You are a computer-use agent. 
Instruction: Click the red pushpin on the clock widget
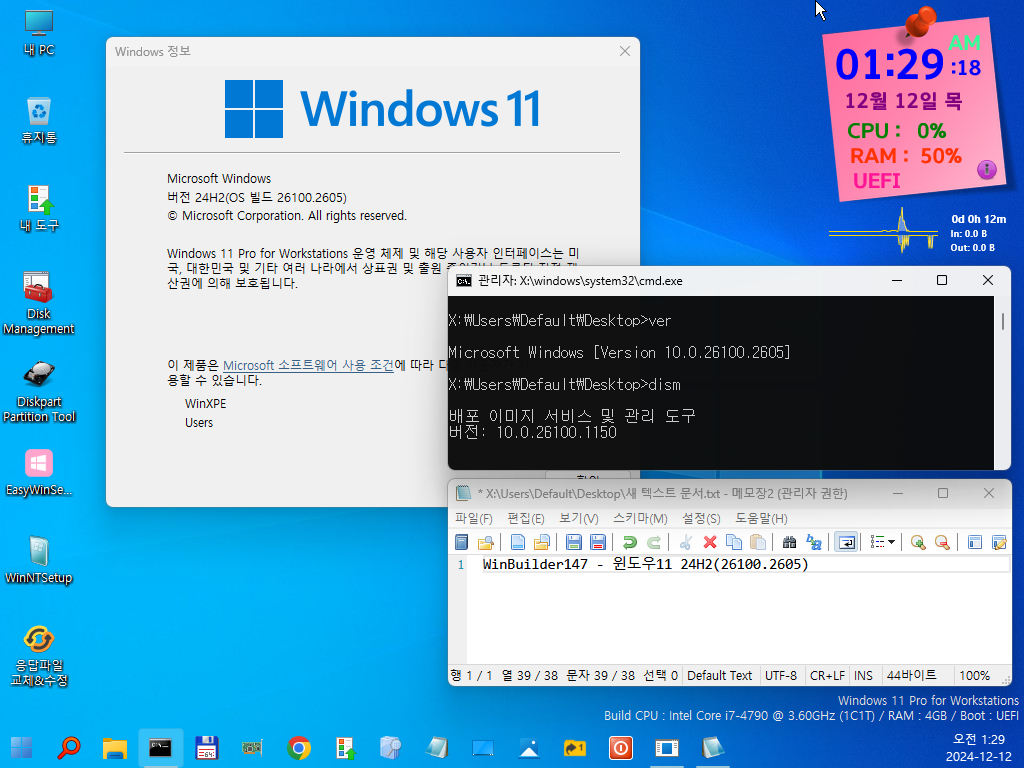click(x=921, y=22)
